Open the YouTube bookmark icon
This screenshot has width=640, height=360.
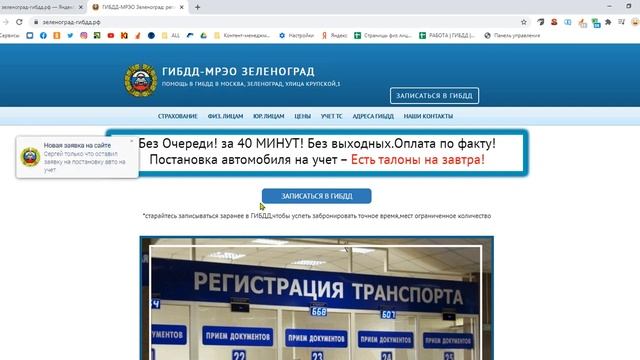pos(111,36)
